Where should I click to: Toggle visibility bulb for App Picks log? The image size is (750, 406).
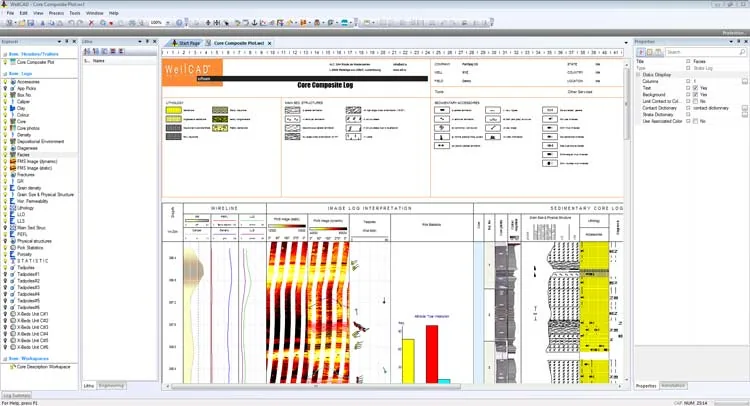click(x=6, y=88)
